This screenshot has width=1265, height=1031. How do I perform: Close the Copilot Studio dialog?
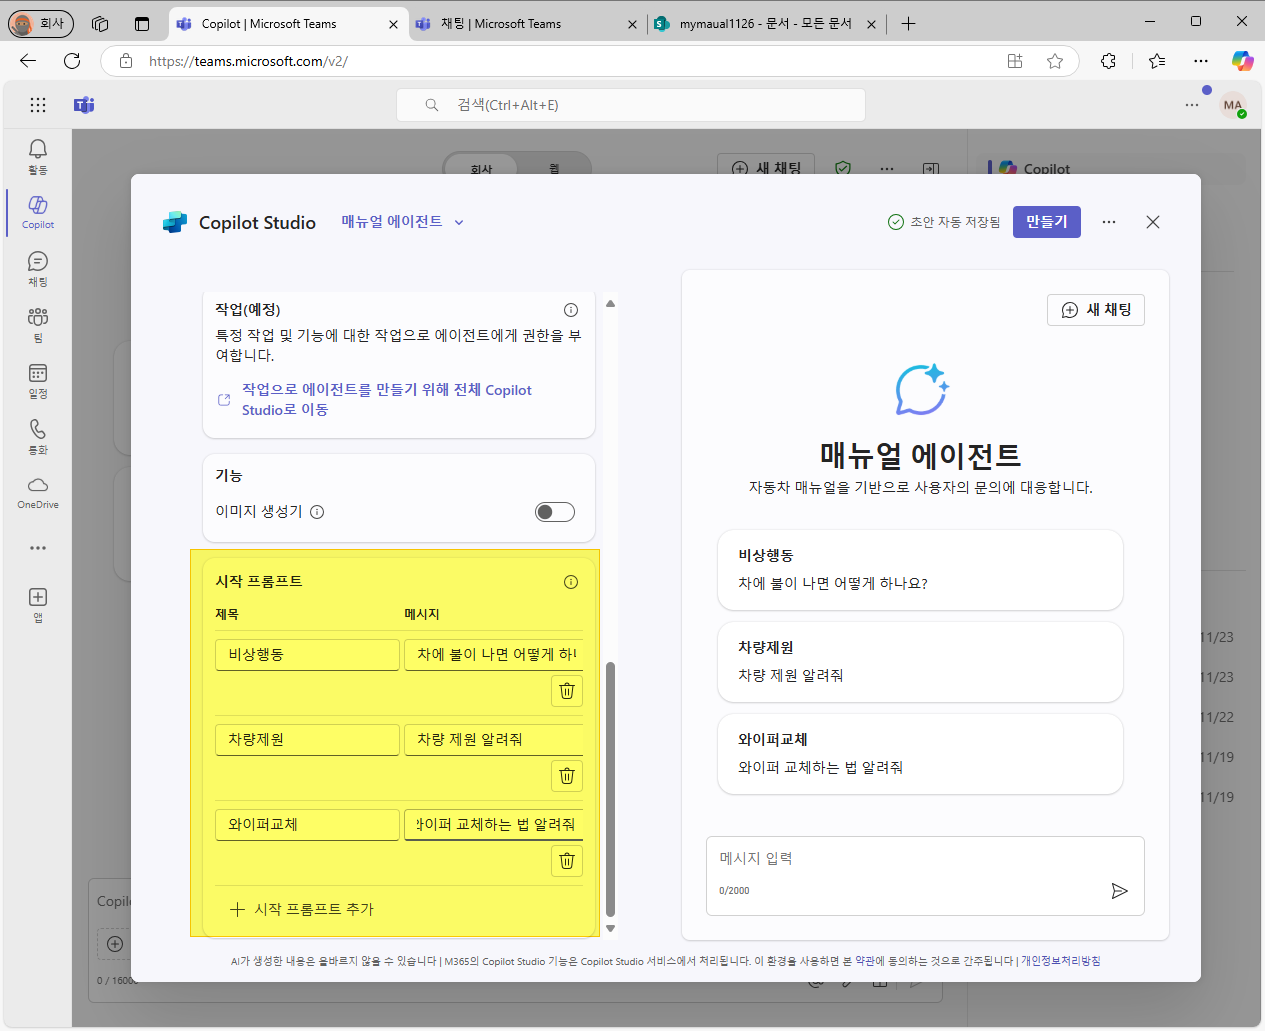coord(1153,222)
